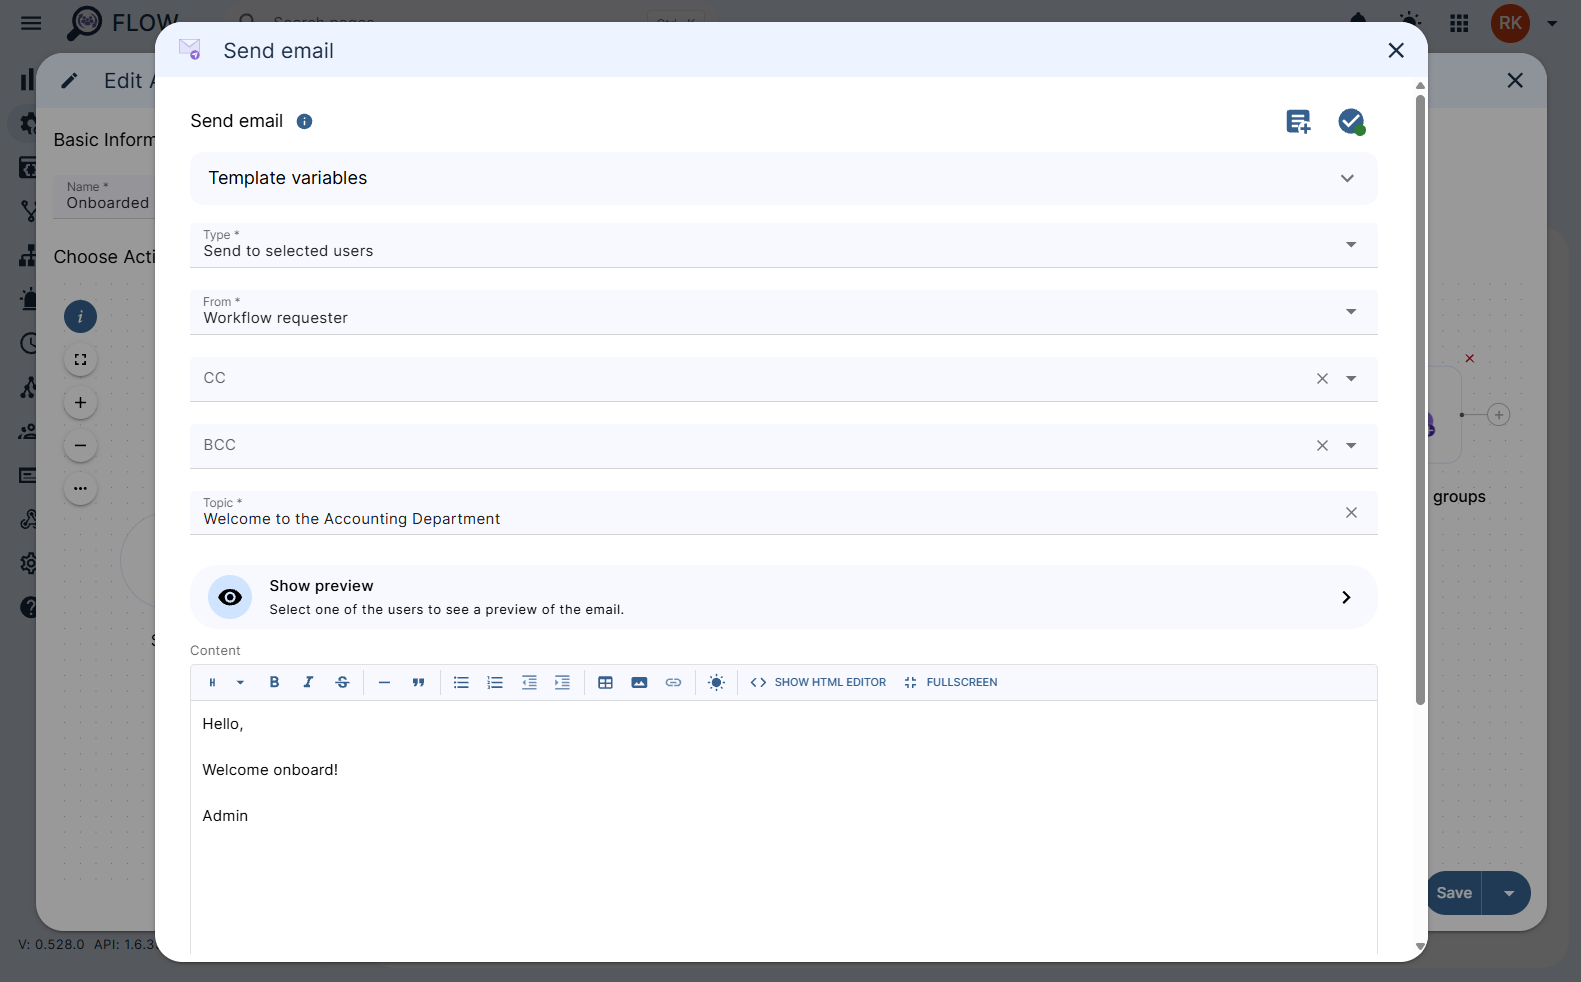This screenshot has height=982, width=1581.
Task: Create a numbered list
Action: [x=495, y=683]
